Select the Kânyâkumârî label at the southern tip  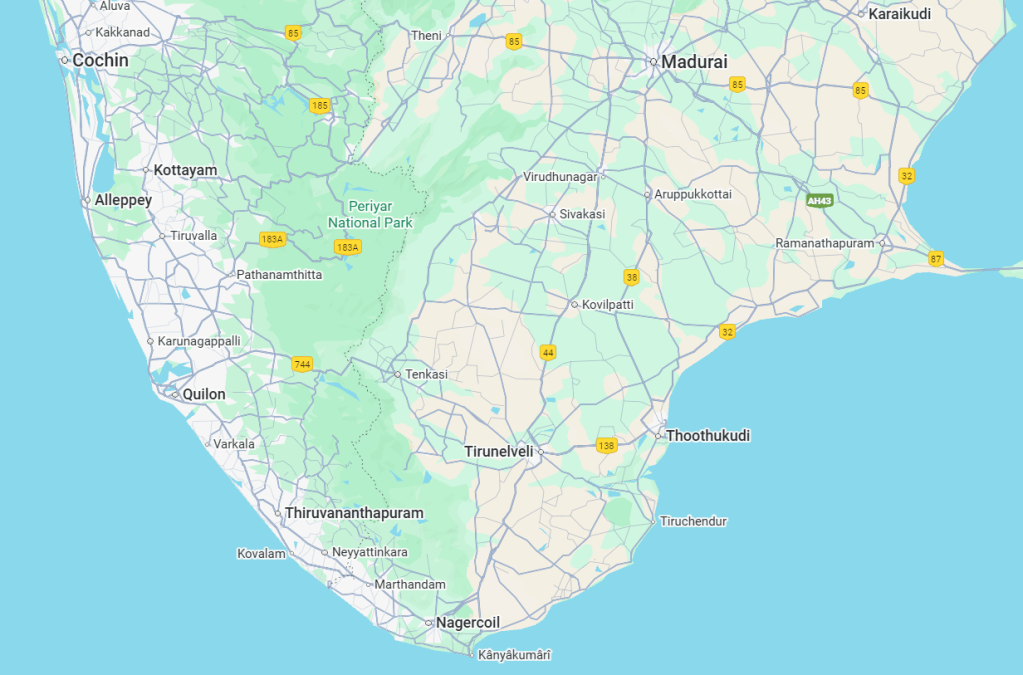tap(514, 655)
